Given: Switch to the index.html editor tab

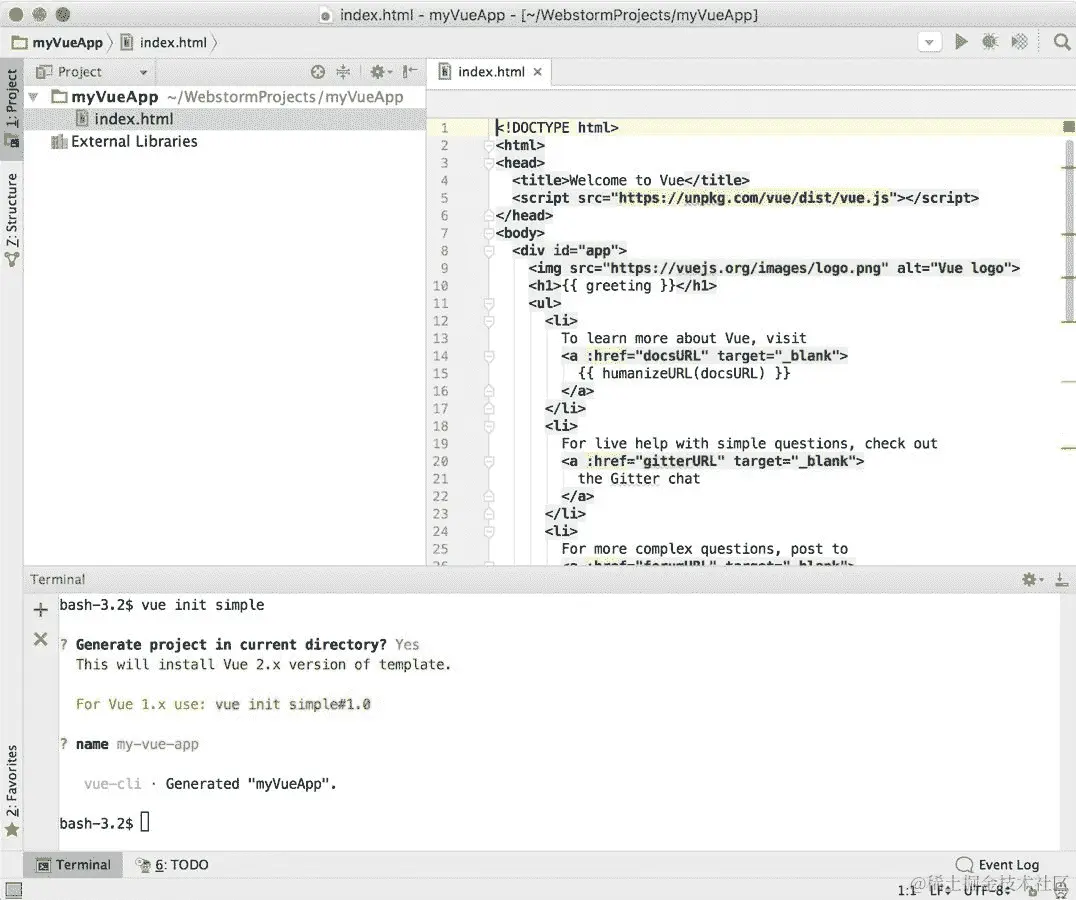Looking at the screenshot, I should (x=491, y=72).
